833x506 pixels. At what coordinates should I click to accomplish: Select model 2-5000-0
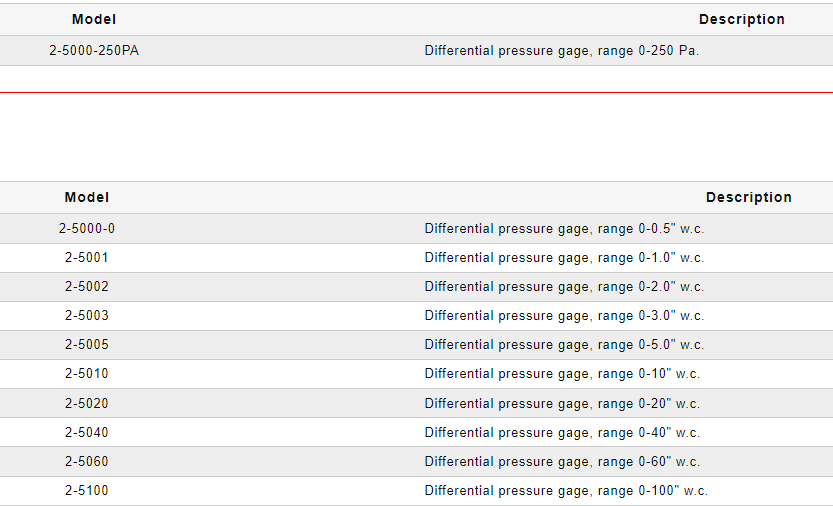(87, 228)
